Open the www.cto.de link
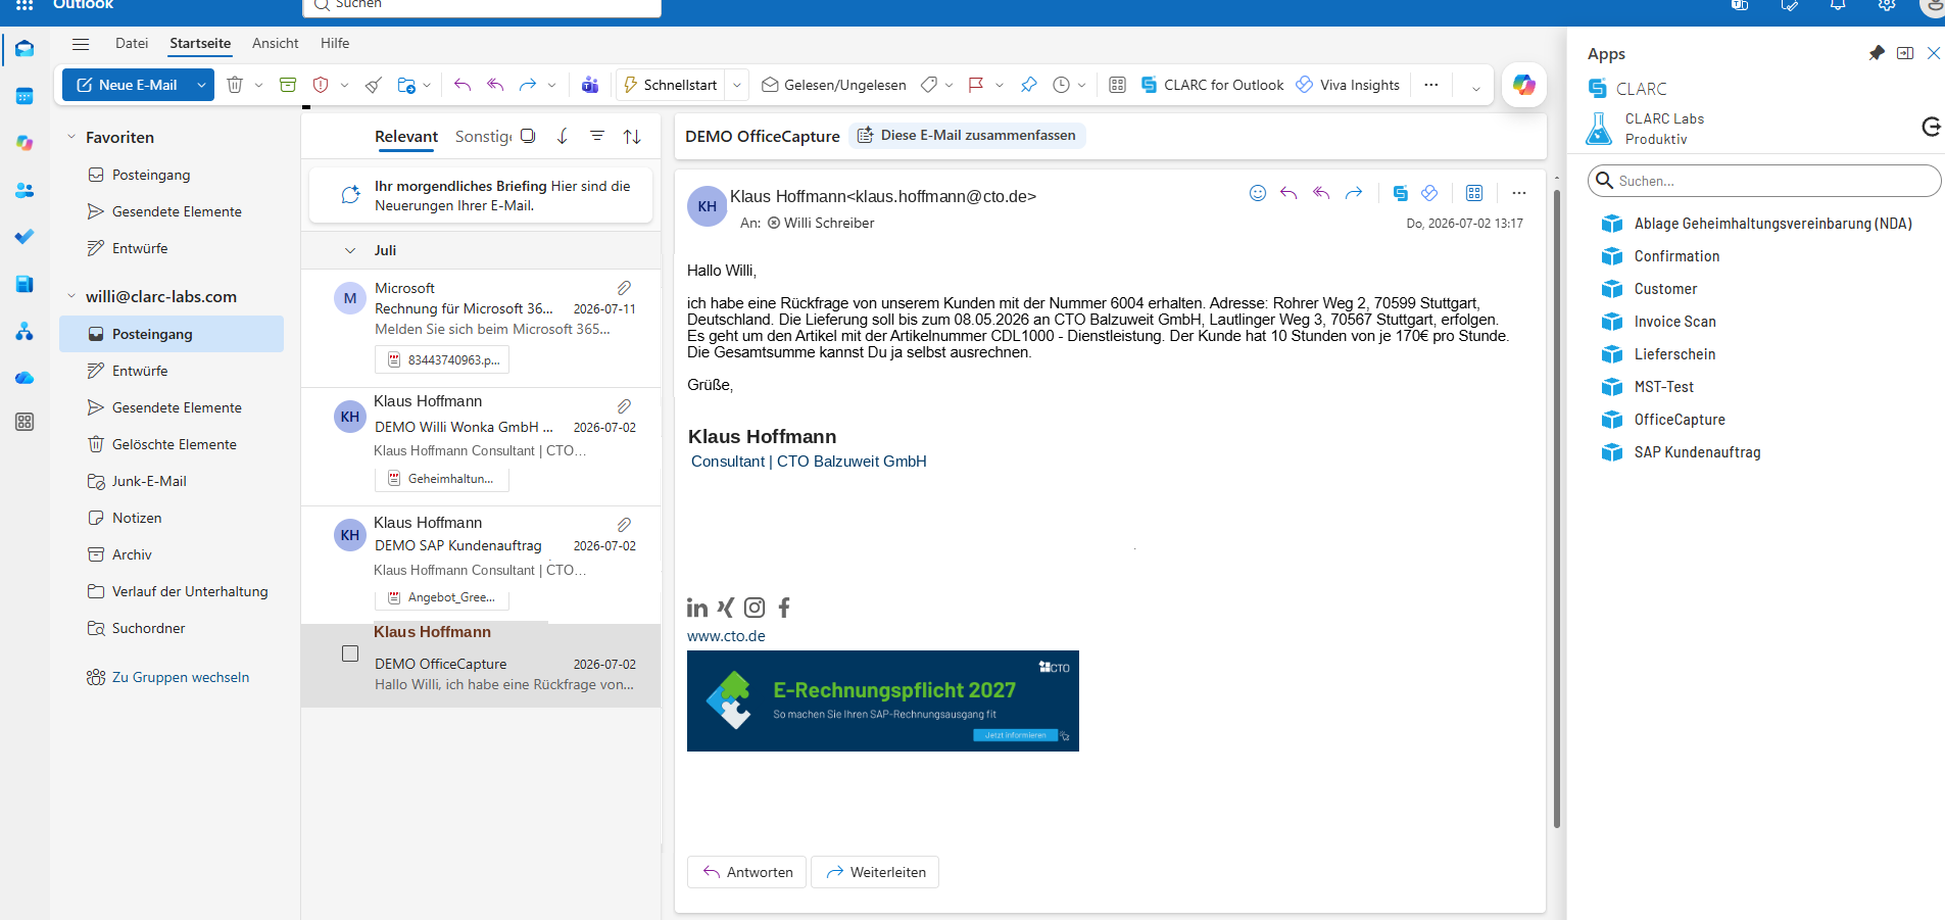1945x920 pixels. (726, 636)
